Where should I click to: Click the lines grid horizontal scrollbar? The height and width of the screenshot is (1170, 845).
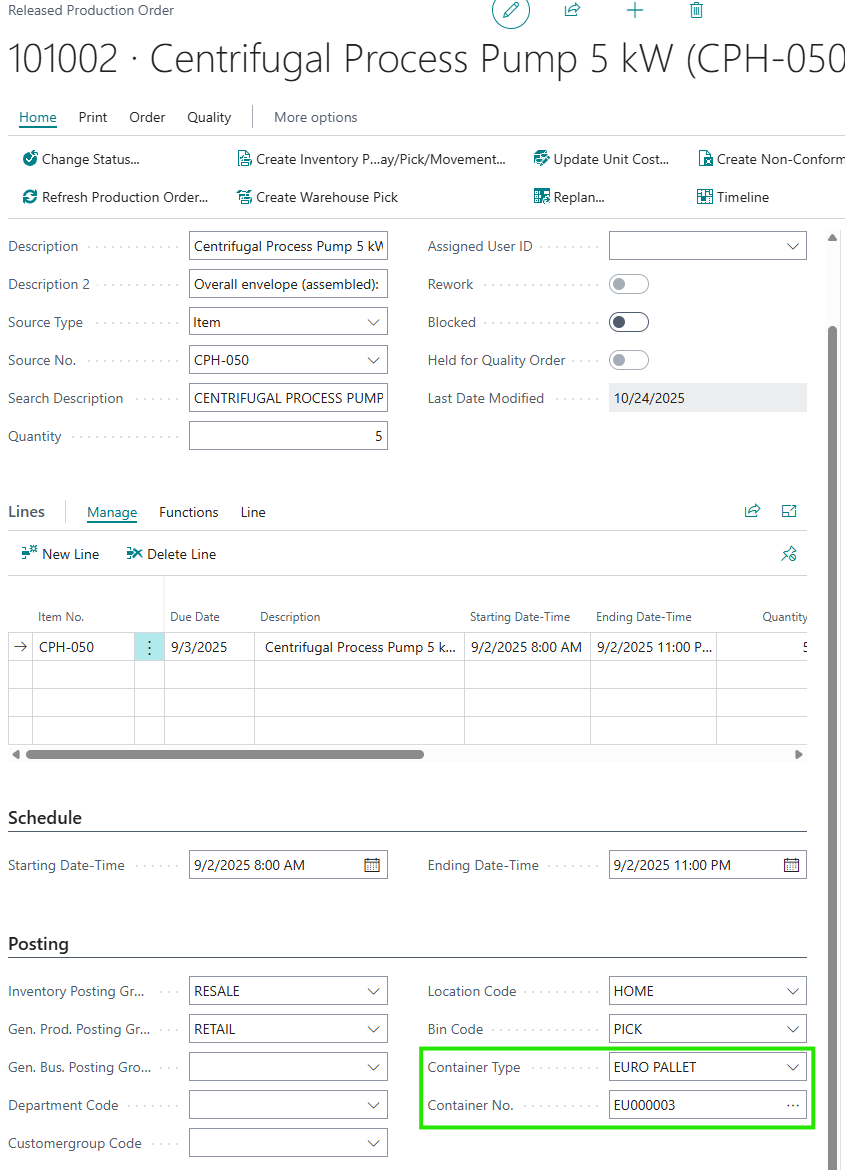point(225,754)
